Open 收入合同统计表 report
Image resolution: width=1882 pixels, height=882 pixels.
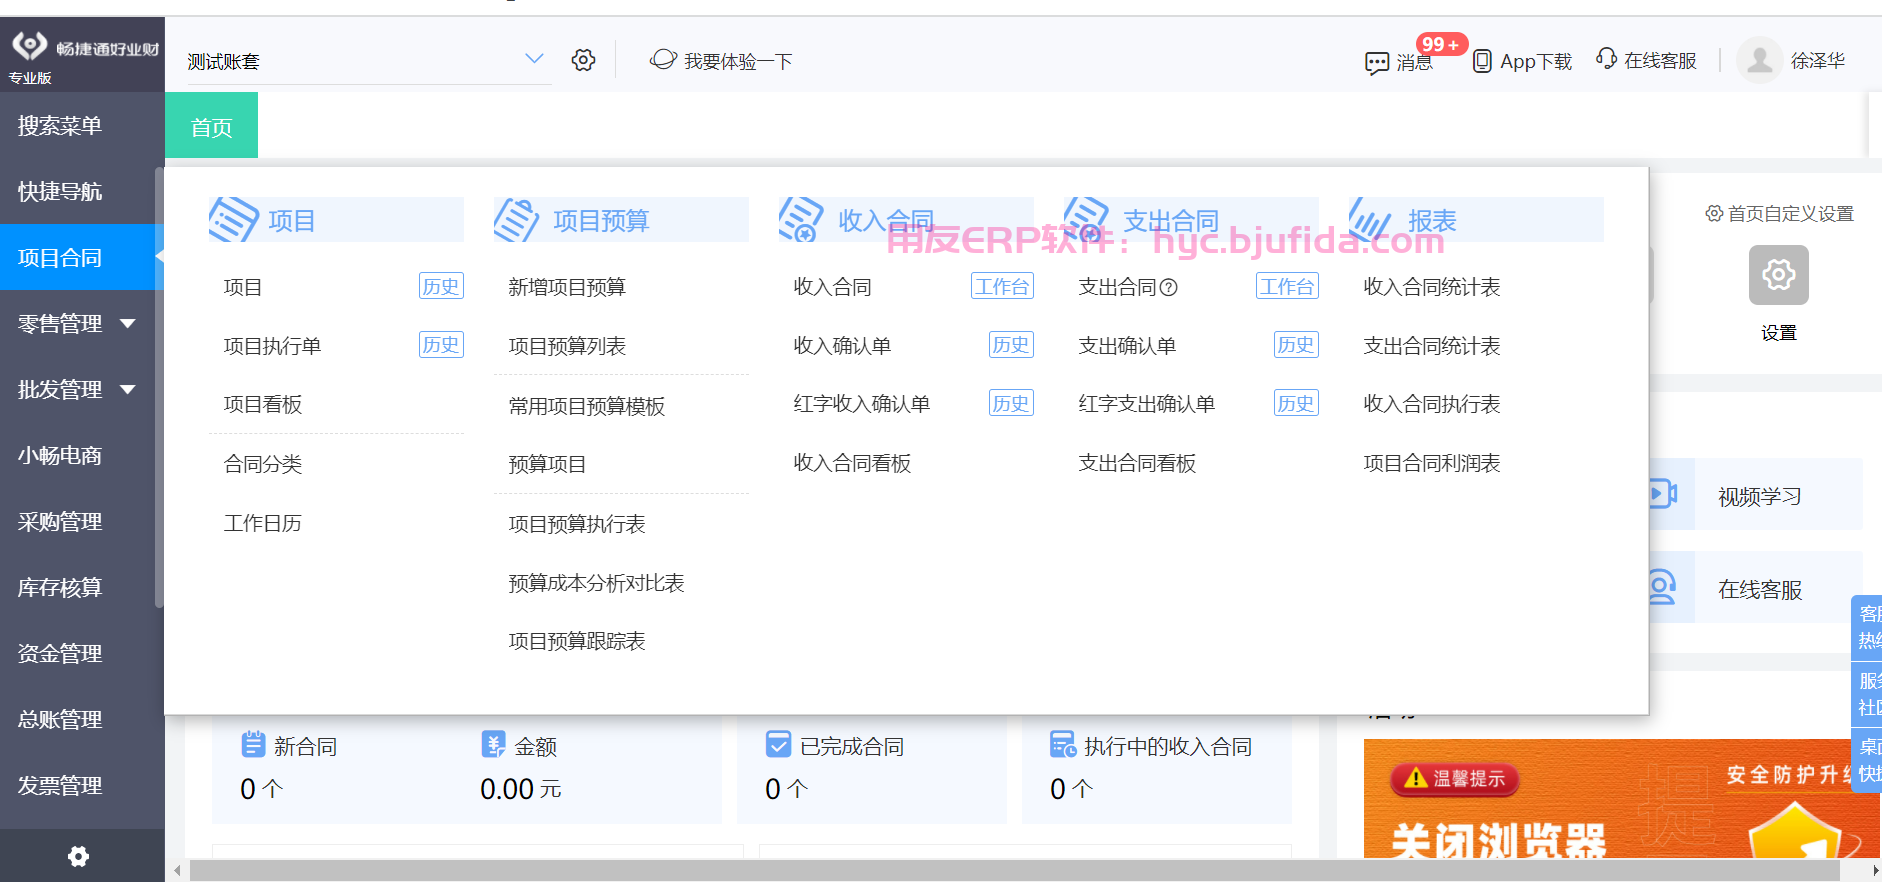click(1432, 287)
